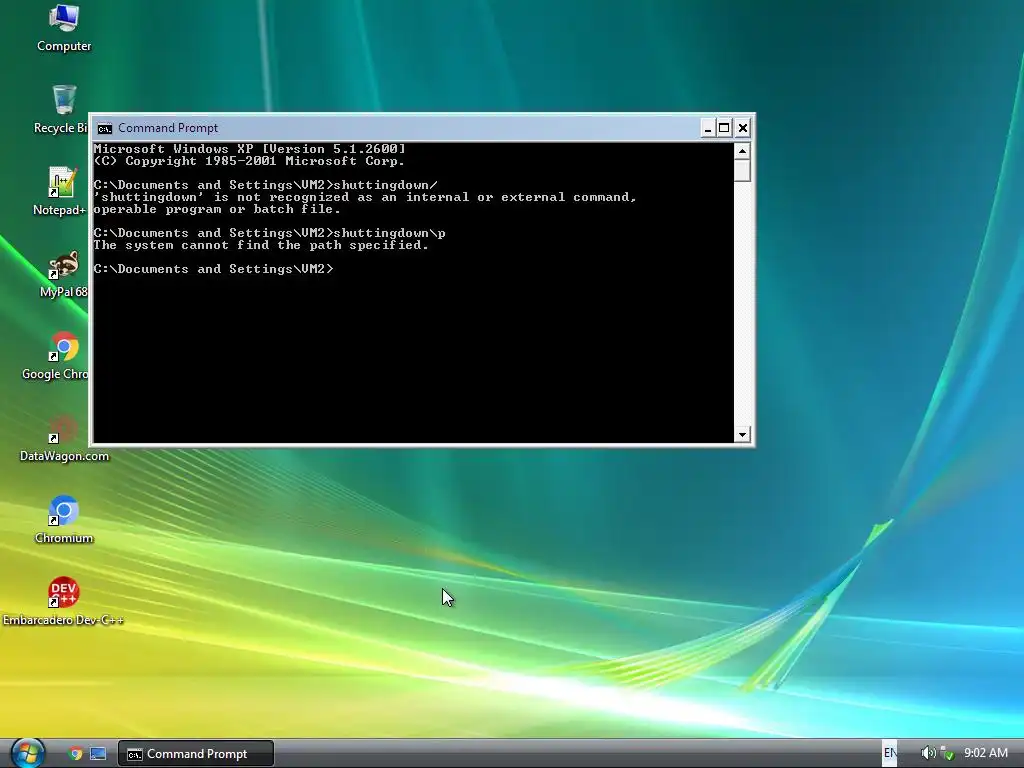Maximize the Command Prompt window
This screenshot has width=1024, height=768.
pyautogui.click(x=724, y=128)
